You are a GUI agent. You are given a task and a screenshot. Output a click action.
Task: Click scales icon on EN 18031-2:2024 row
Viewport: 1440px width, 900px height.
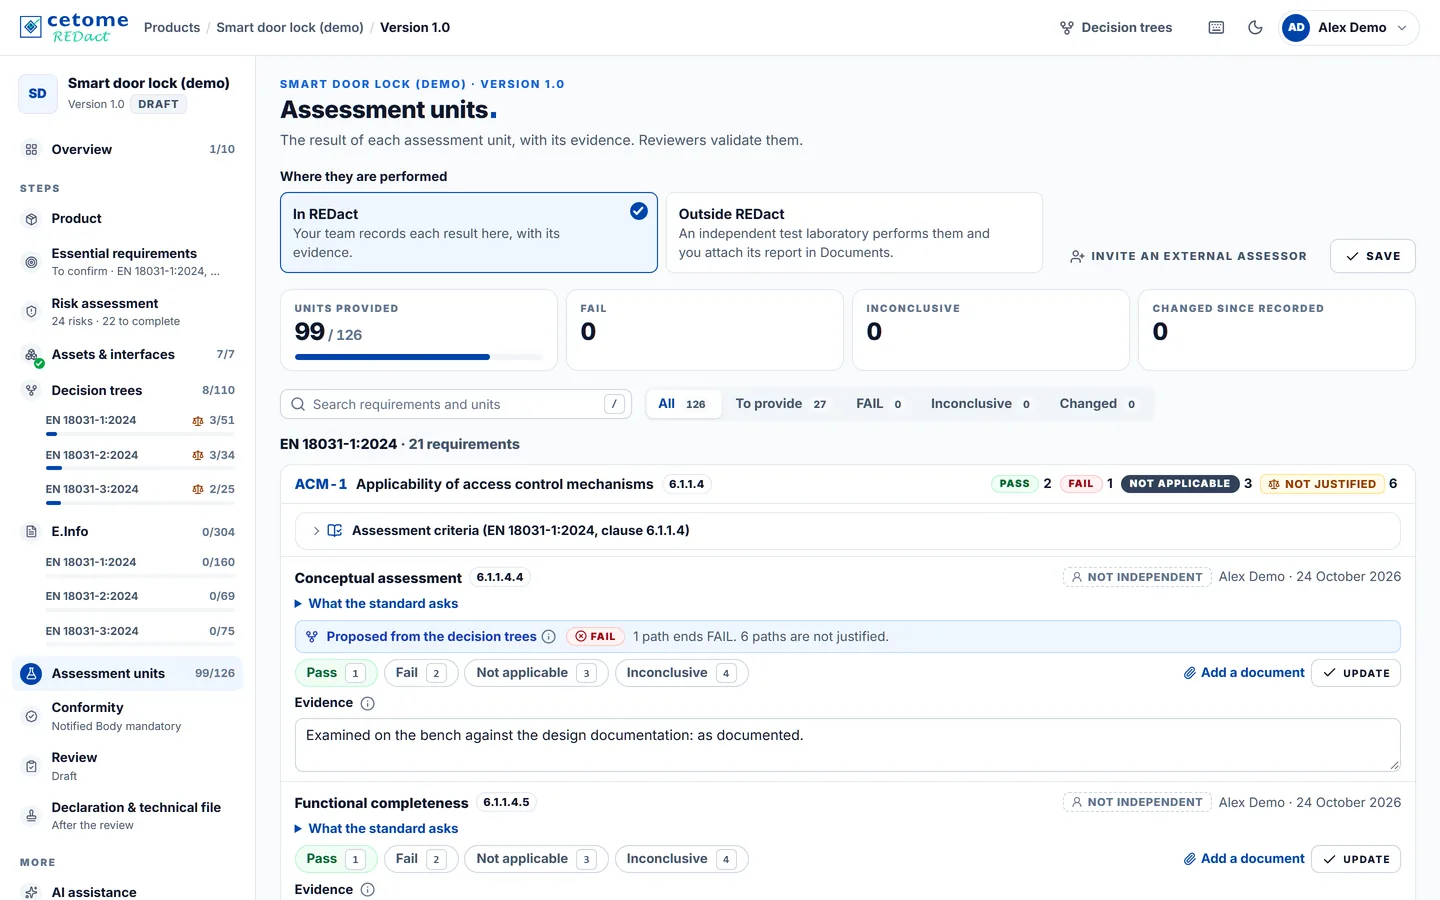[198, 455]
